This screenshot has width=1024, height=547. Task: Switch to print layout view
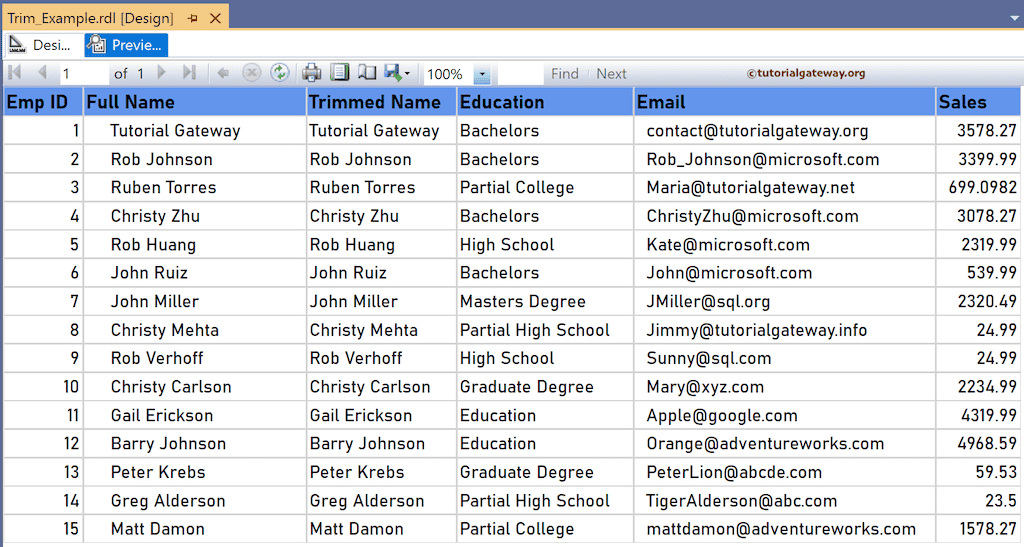point(340,73)
